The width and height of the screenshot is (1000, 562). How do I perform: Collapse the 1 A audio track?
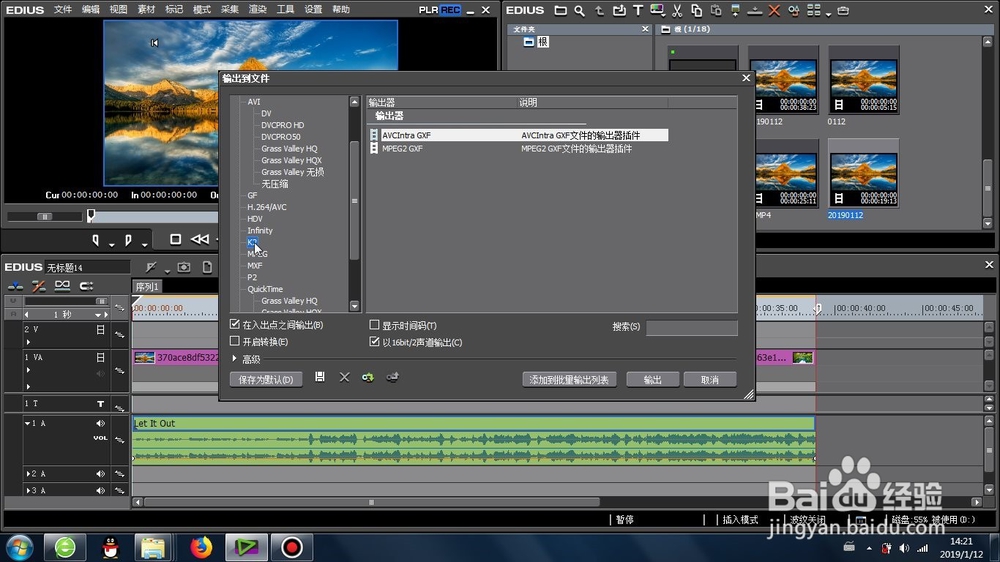(27, 423)
